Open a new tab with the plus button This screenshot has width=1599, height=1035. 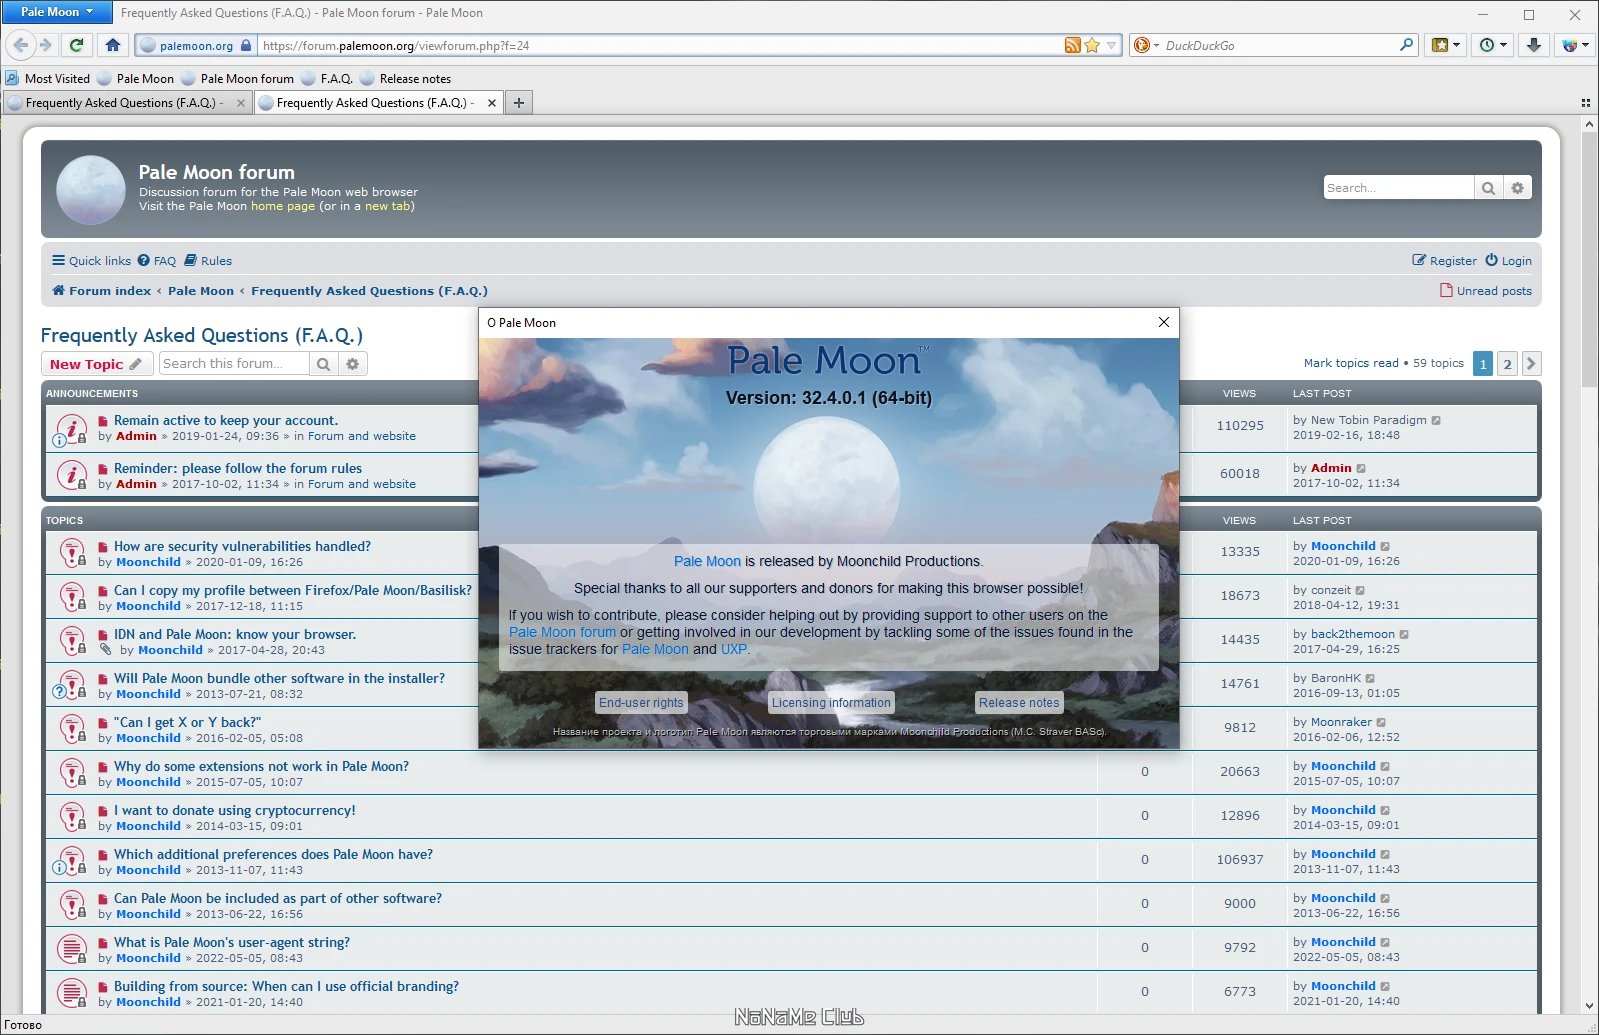point(519,103)
